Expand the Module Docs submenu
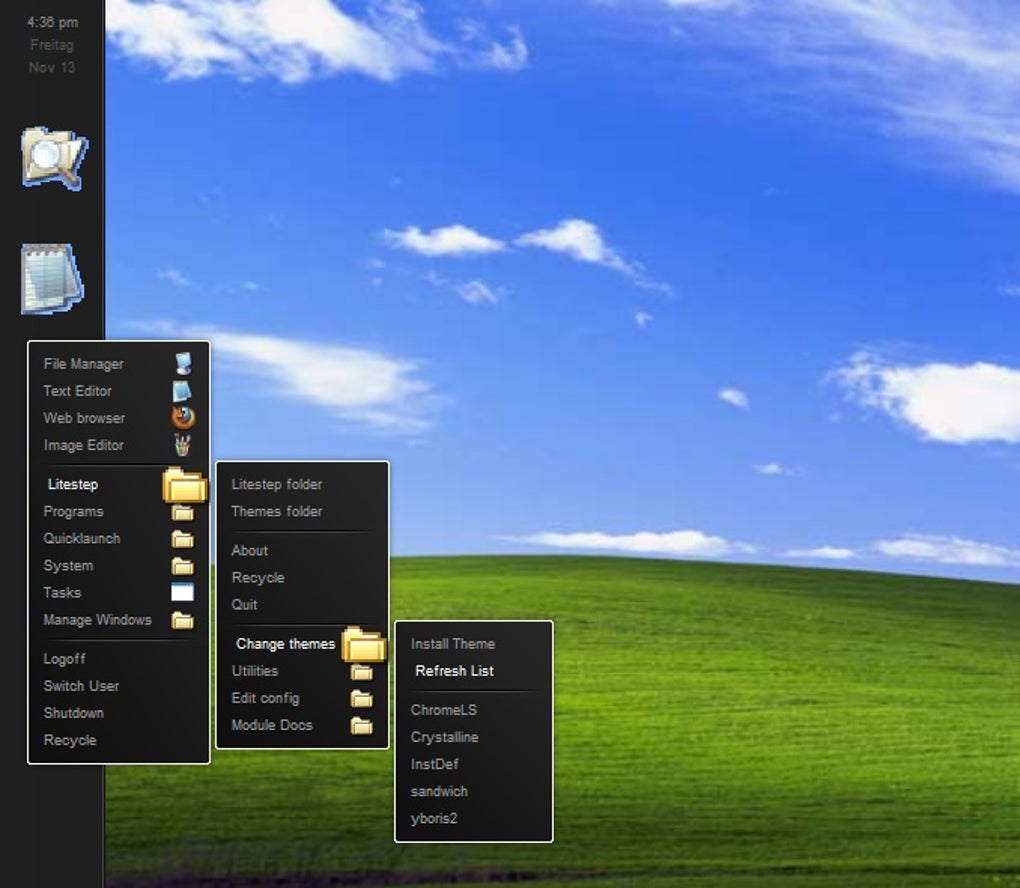 pos(270,725)
